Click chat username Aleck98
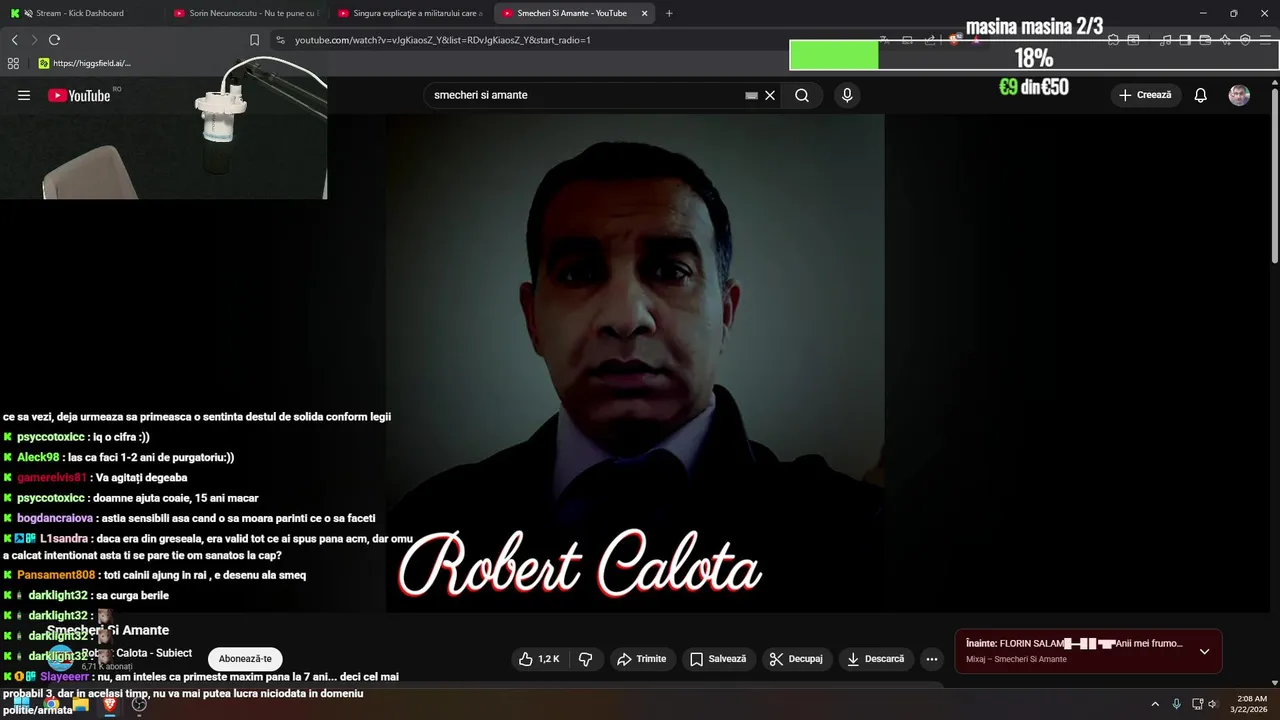 38,457
